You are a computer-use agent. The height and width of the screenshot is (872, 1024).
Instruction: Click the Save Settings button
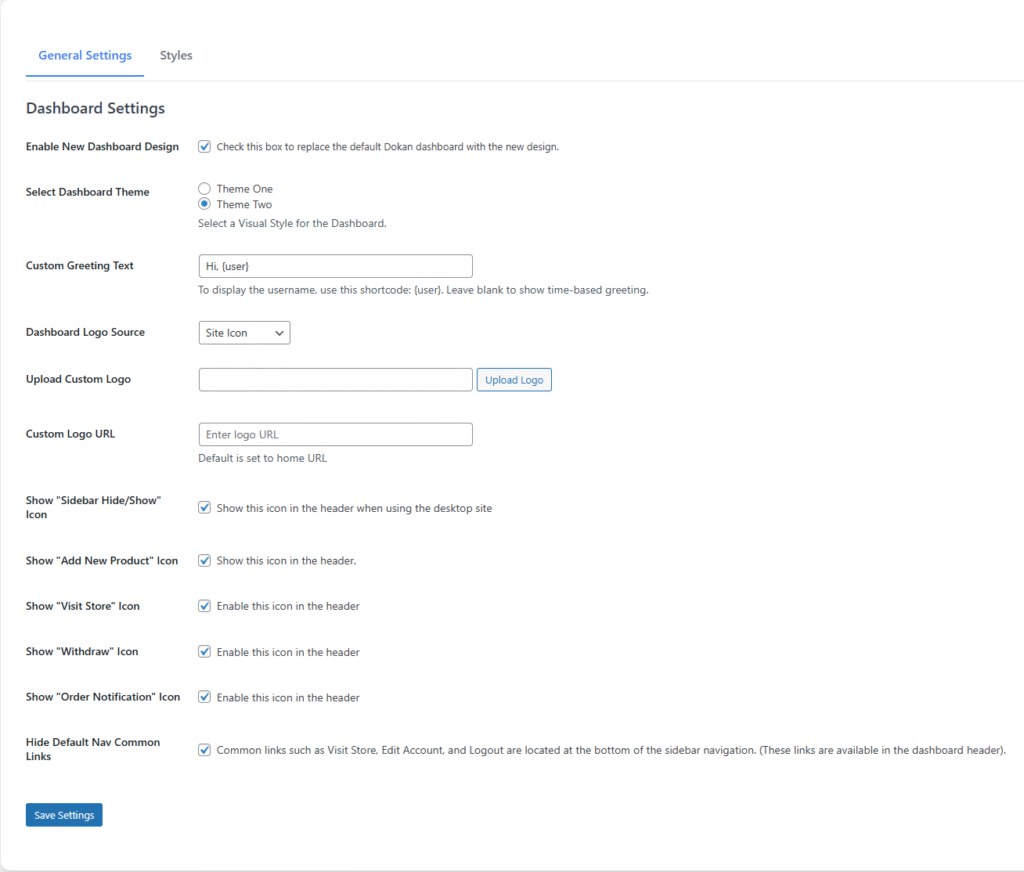point(64,815)
